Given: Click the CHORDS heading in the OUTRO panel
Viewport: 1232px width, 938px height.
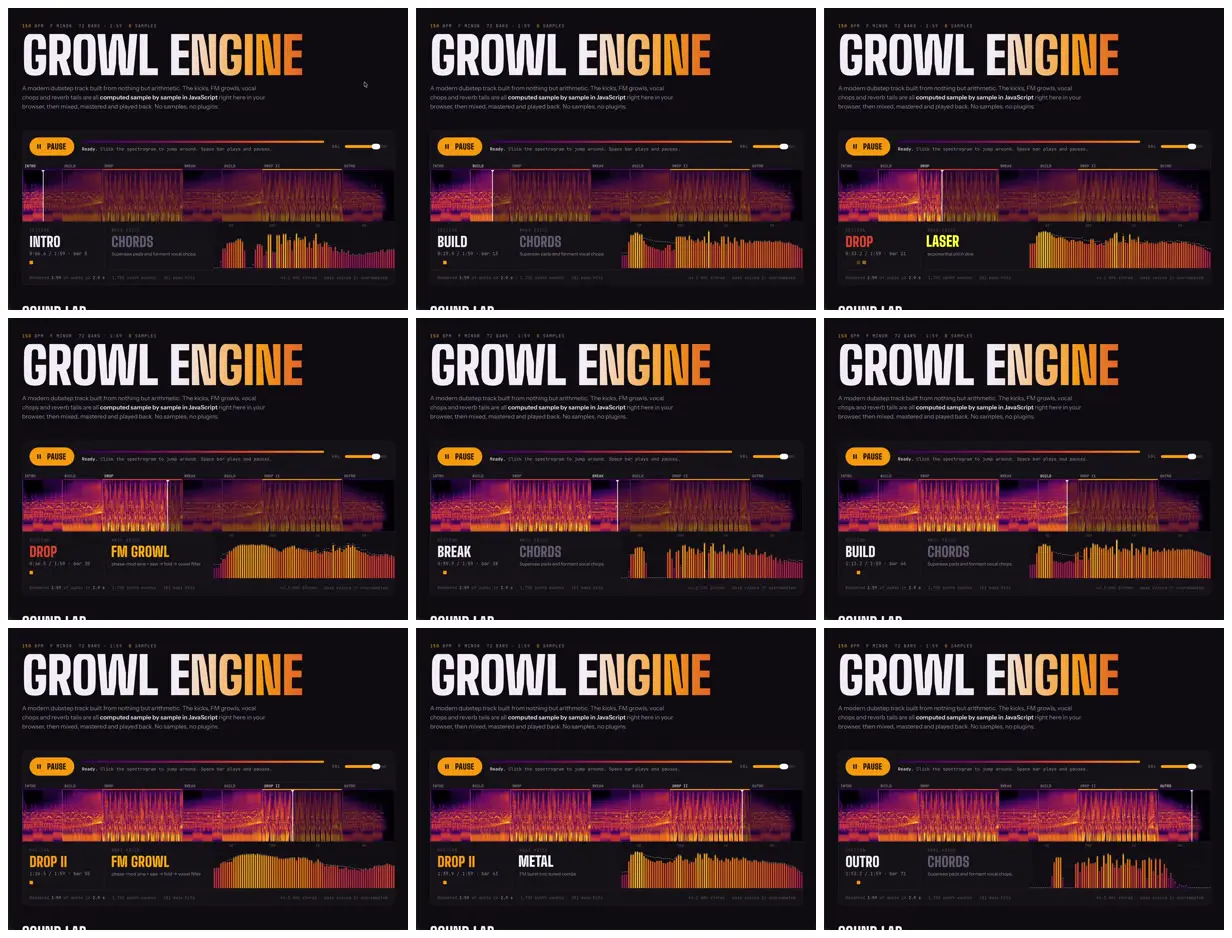Looking at the screenshot, I should coord(948,862).
